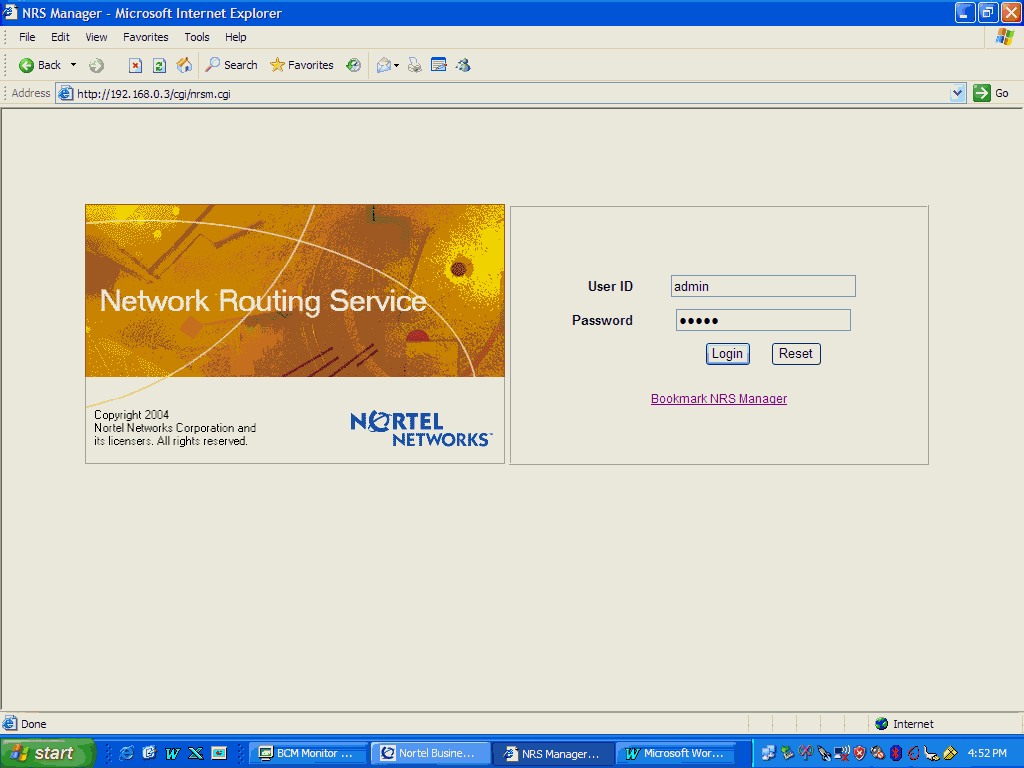1024x768 pixels.
Task: Open the Favorites menu
Action: (146, 37)
